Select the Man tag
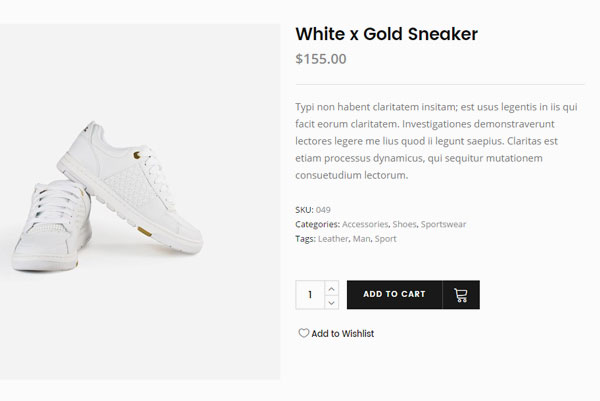The image size is (600, 401). tap(361, 239)
